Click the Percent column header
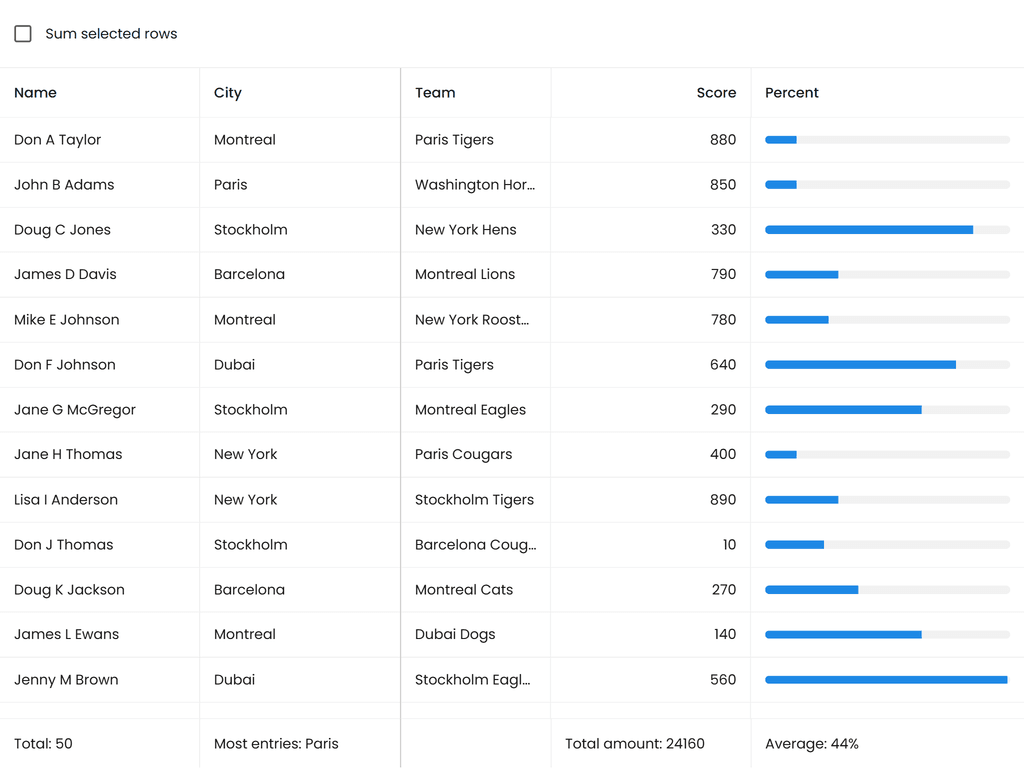Image resolution: width=1024 pixels, height=768 pixels. pyautogui.click(x=792, y=93)
